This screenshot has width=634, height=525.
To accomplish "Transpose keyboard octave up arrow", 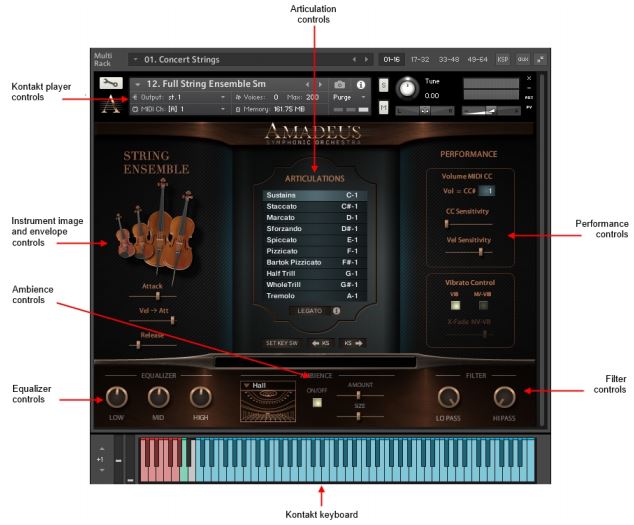I will point(101,449).
